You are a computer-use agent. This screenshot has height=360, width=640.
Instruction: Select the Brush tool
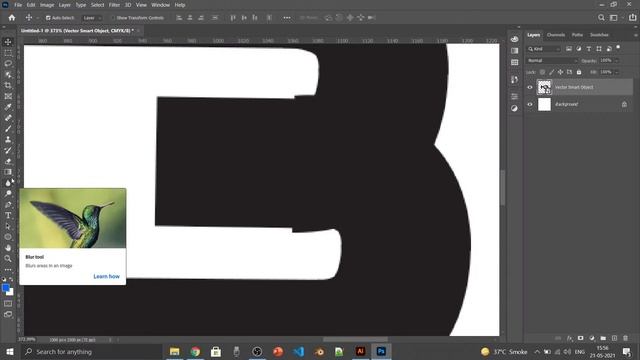tap(8, 129)
